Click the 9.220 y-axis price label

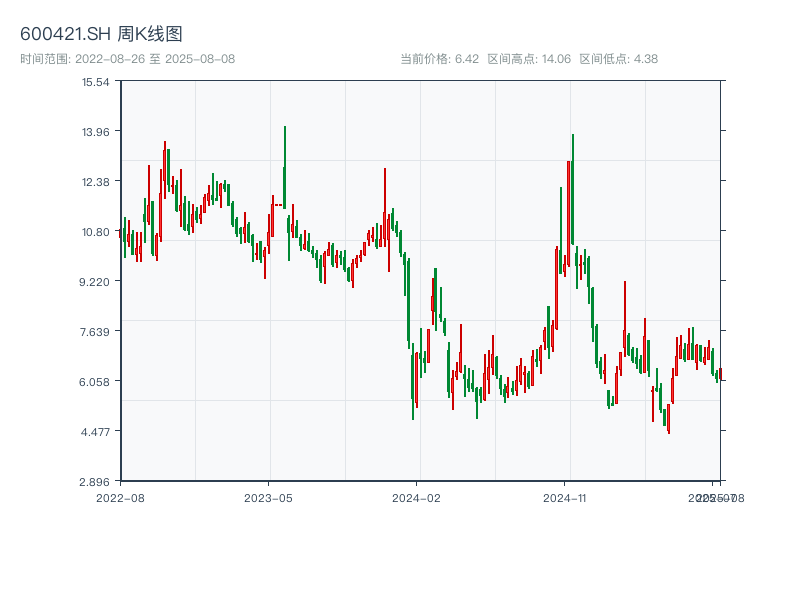(96, 281)
